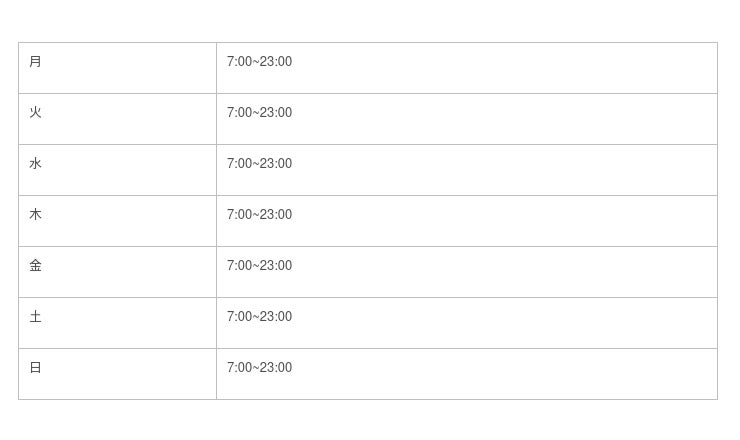
Task: Select the 7:00 opening time for 金
Action: (239, 266)
